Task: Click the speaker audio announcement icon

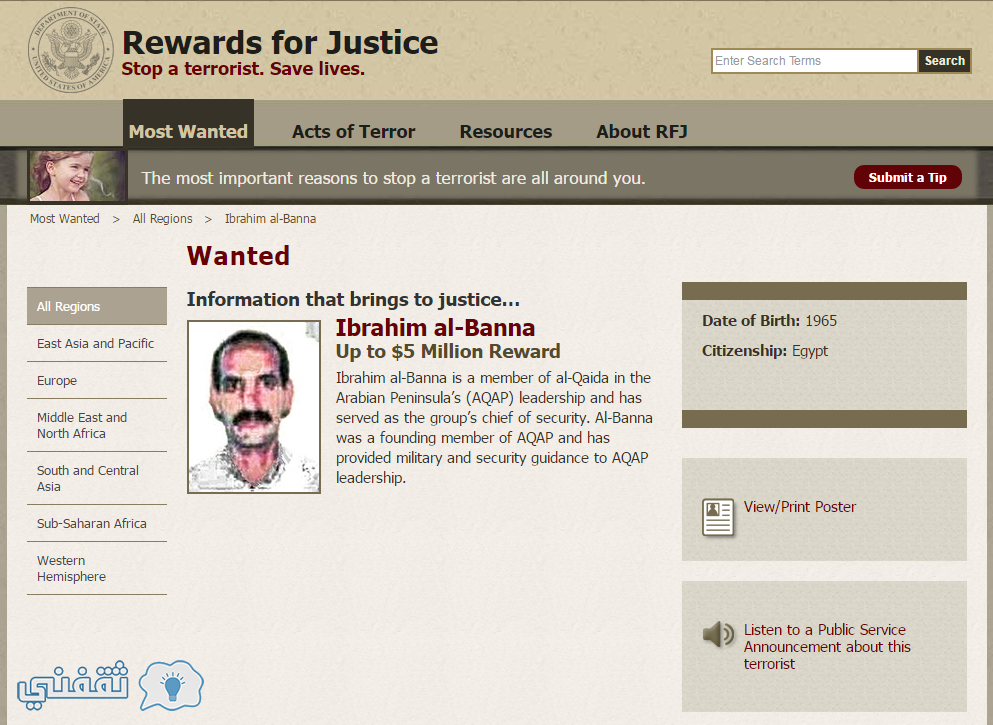Action: pyautogui.click(x=719, y=634)
